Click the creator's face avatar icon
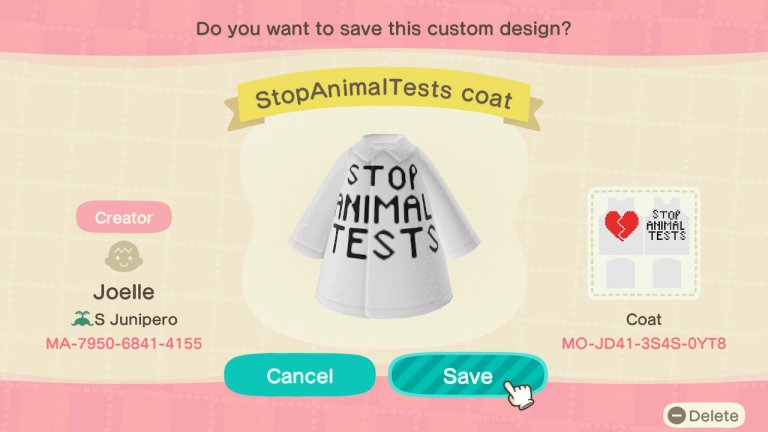The width and height of the screenshot is (768, 432). [124, 256]
